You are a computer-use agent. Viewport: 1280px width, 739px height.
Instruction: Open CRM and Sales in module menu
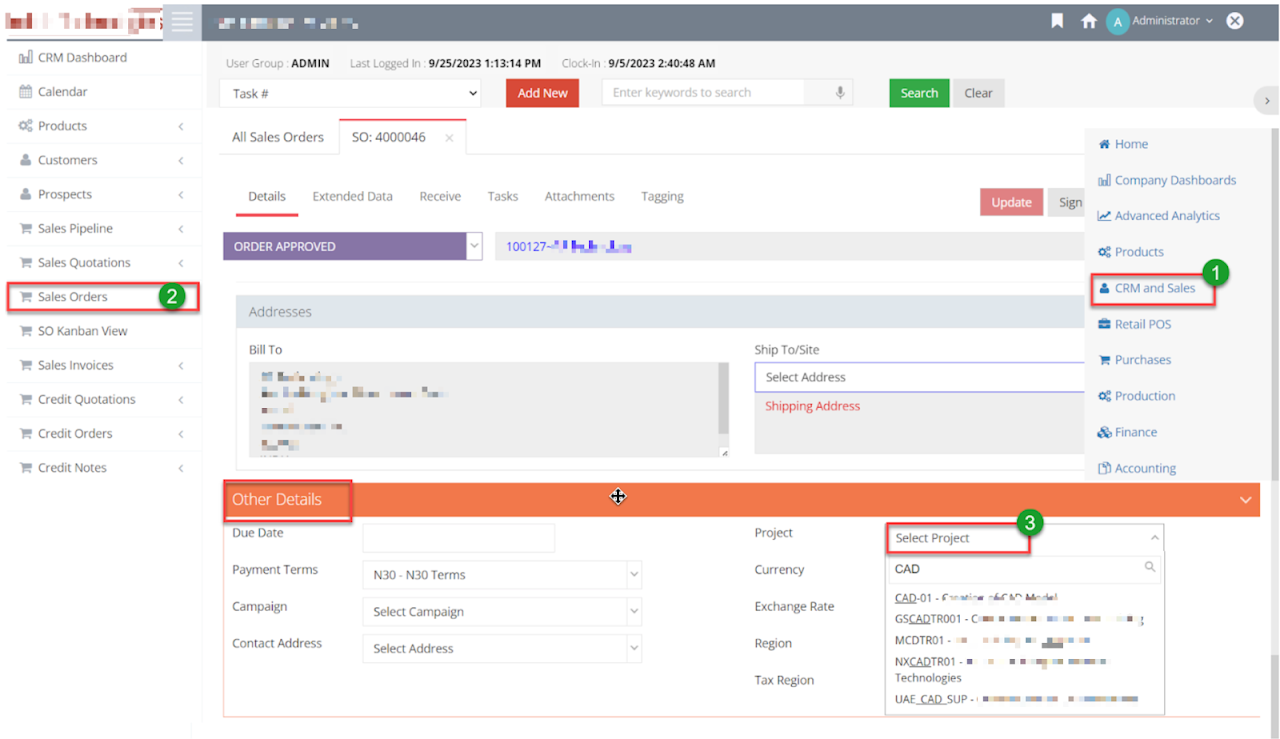click(x=1154, y=288)
